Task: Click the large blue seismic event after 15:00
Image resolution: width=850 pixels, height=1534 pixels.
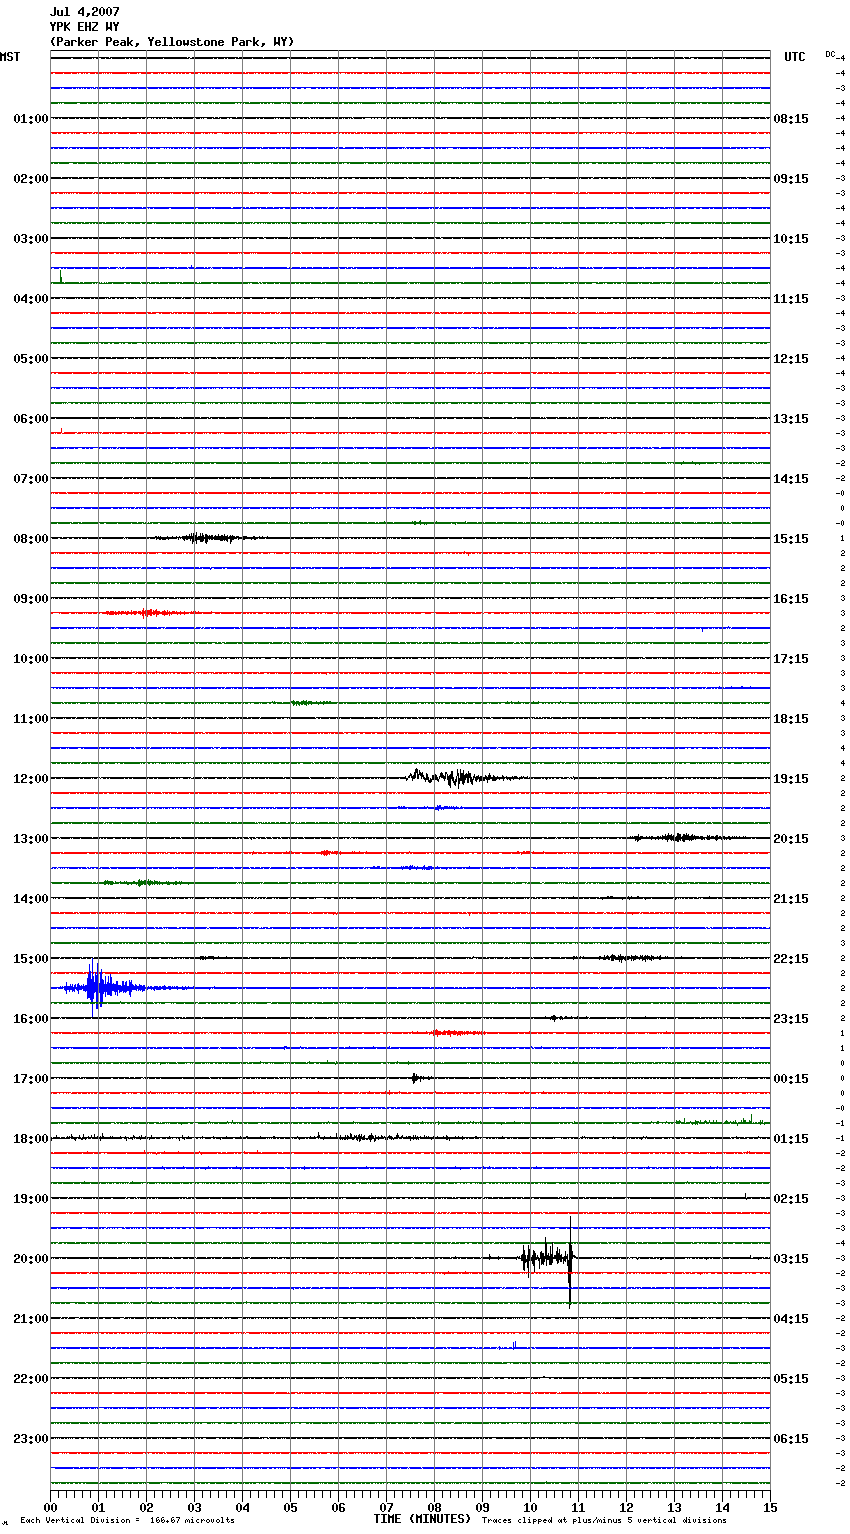Action: click(x=105, y=988)
